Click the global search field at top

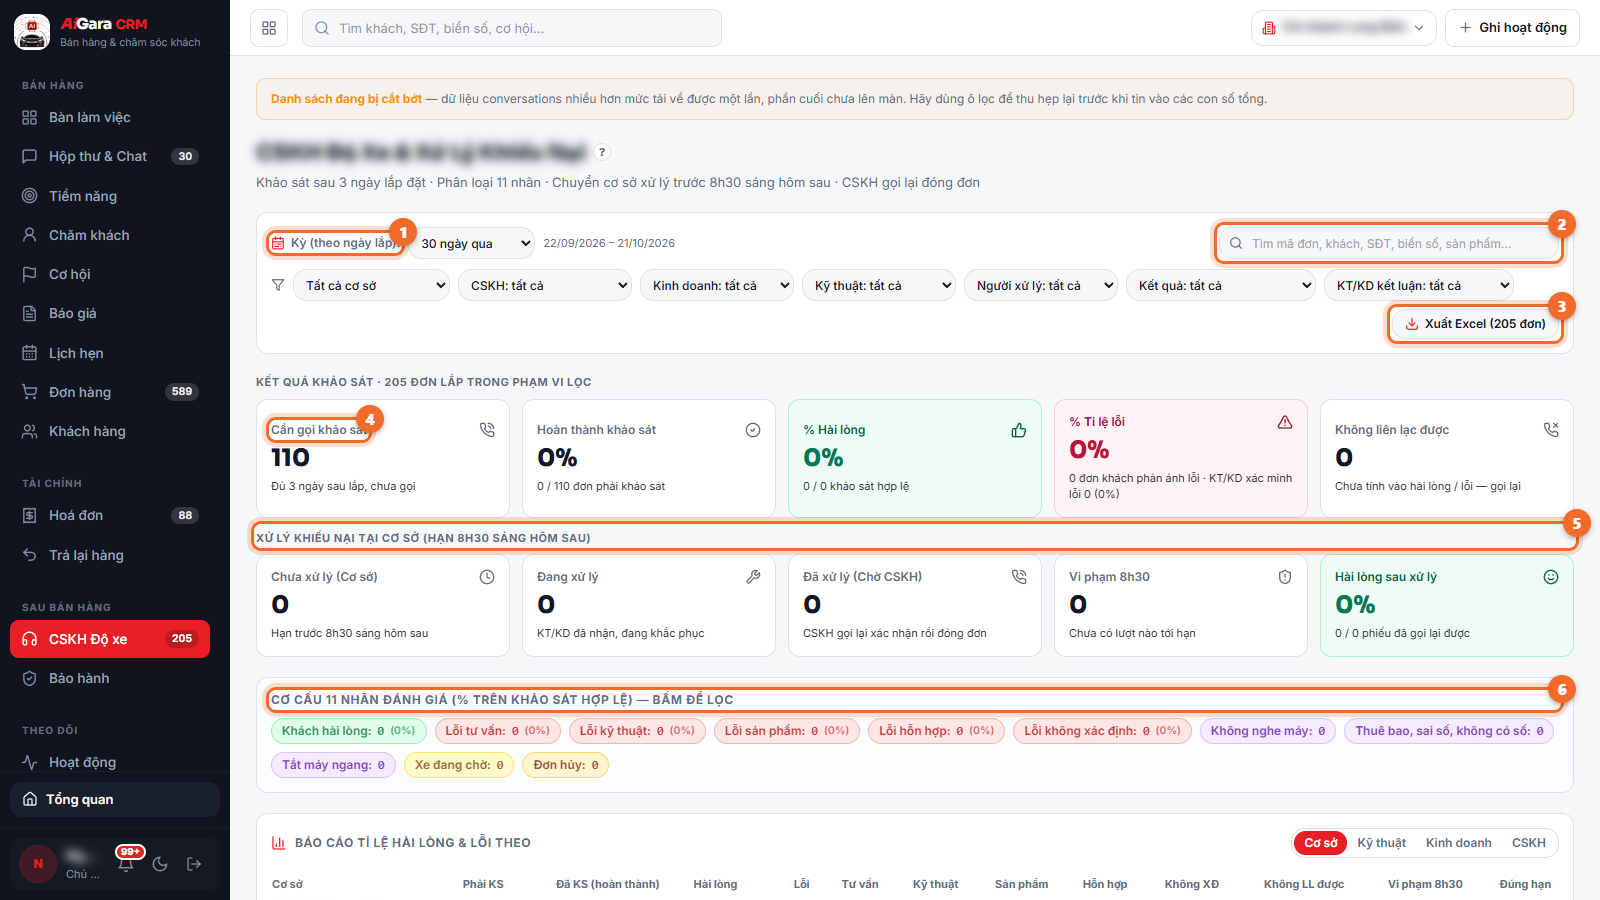click(x=512, y=28)
